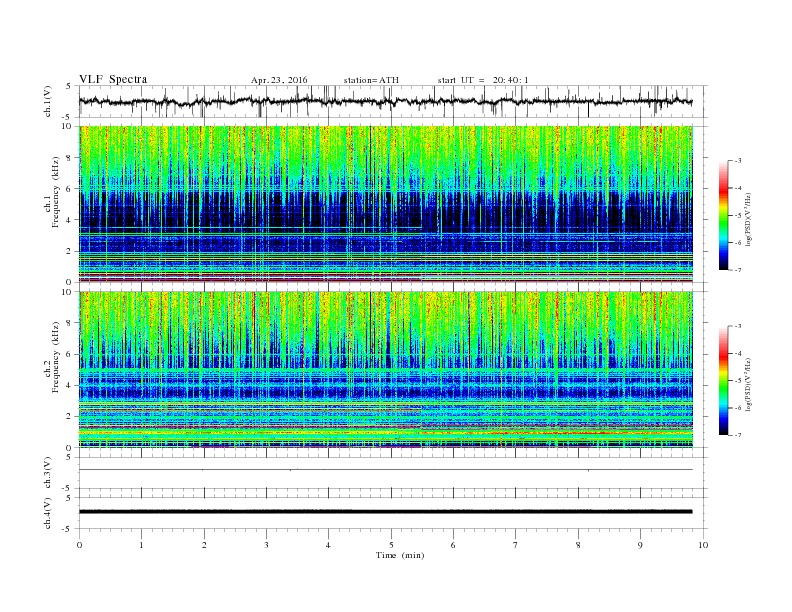Click the ch.4 thick voltage trace
Screen dimensions: 792x612
(386, 512)
